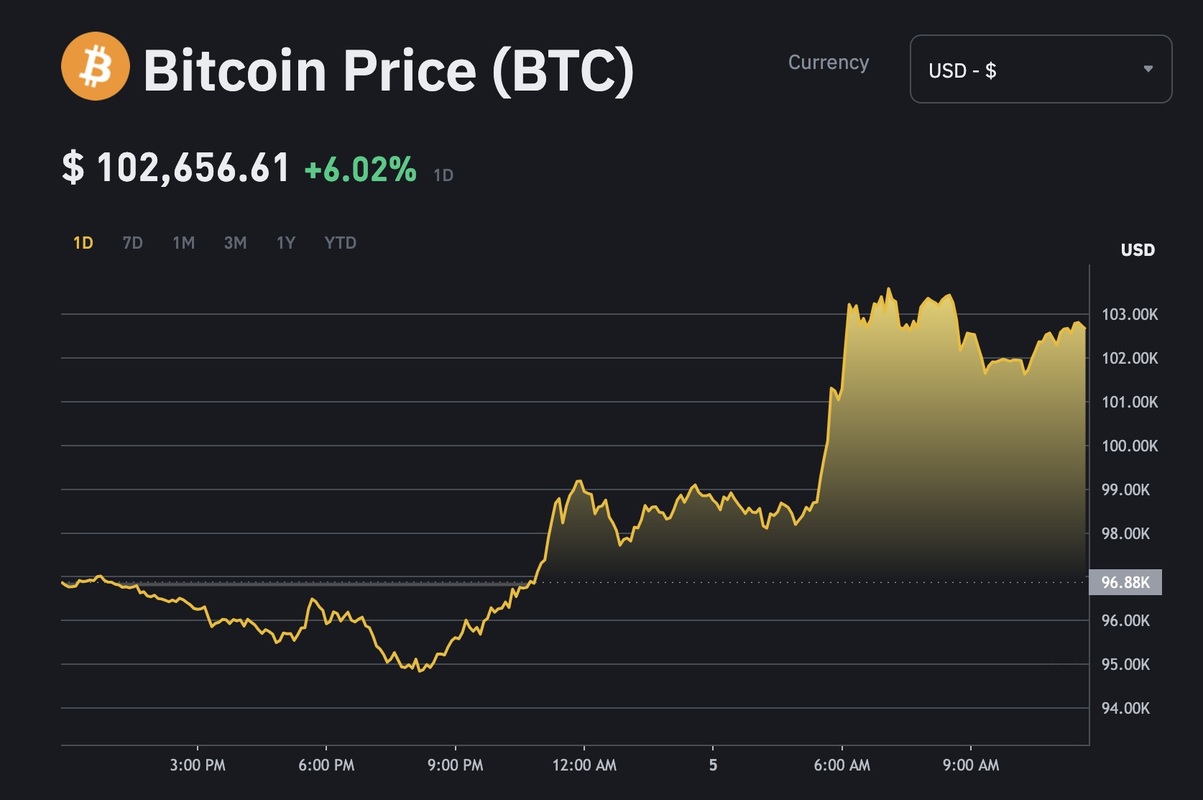Click the Currency label text
This screenshot has height=800, width=1203.
(x=828, y=62)
